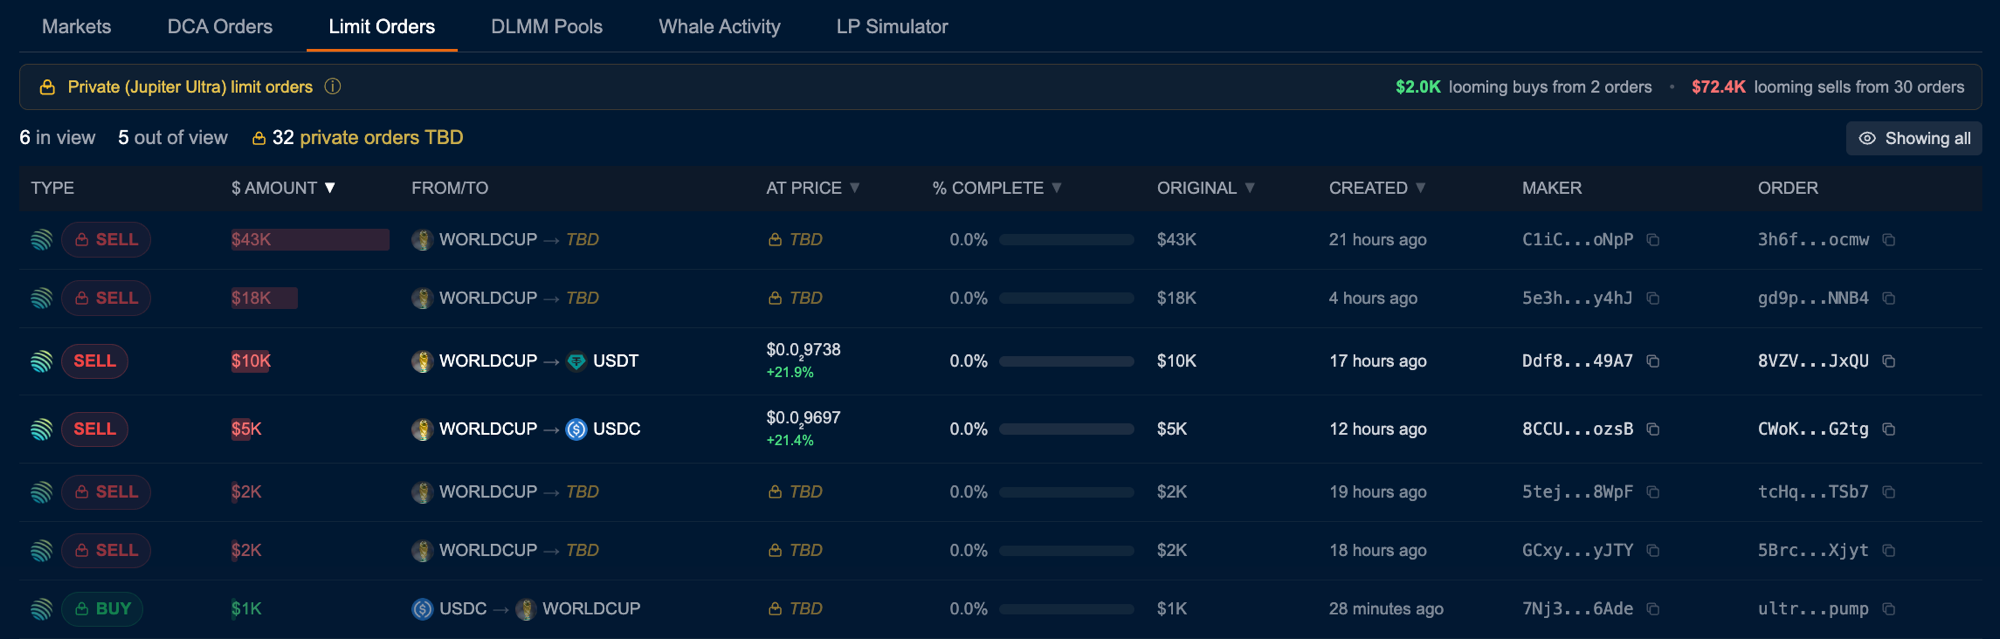The image size is (2000, 639).
Task: Click '28 minutes ago' created time
Action: [1386, 609]
